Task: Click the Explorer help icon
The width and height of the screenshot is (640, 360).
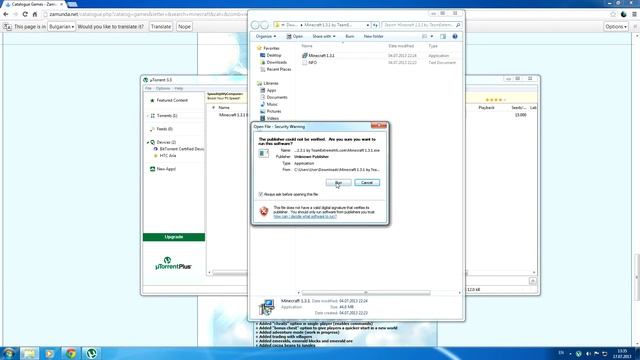Action: pos(455,36)
